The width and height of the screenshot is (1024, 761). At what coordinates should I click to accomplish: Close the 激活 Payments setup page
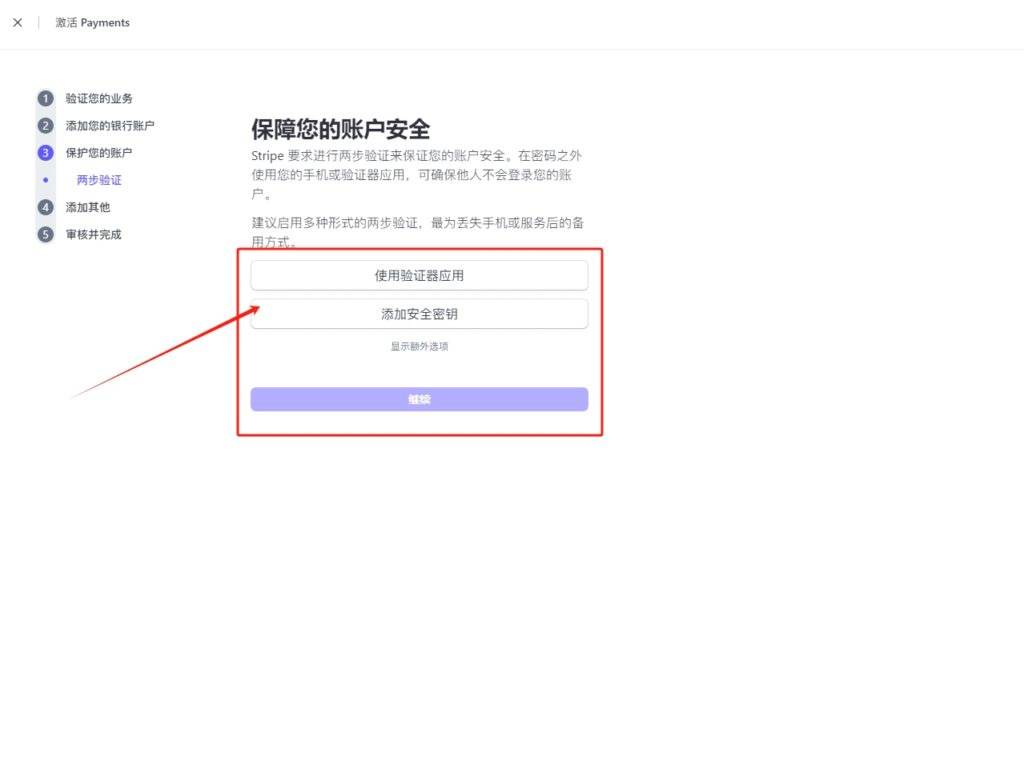click(x=18, y=22)
